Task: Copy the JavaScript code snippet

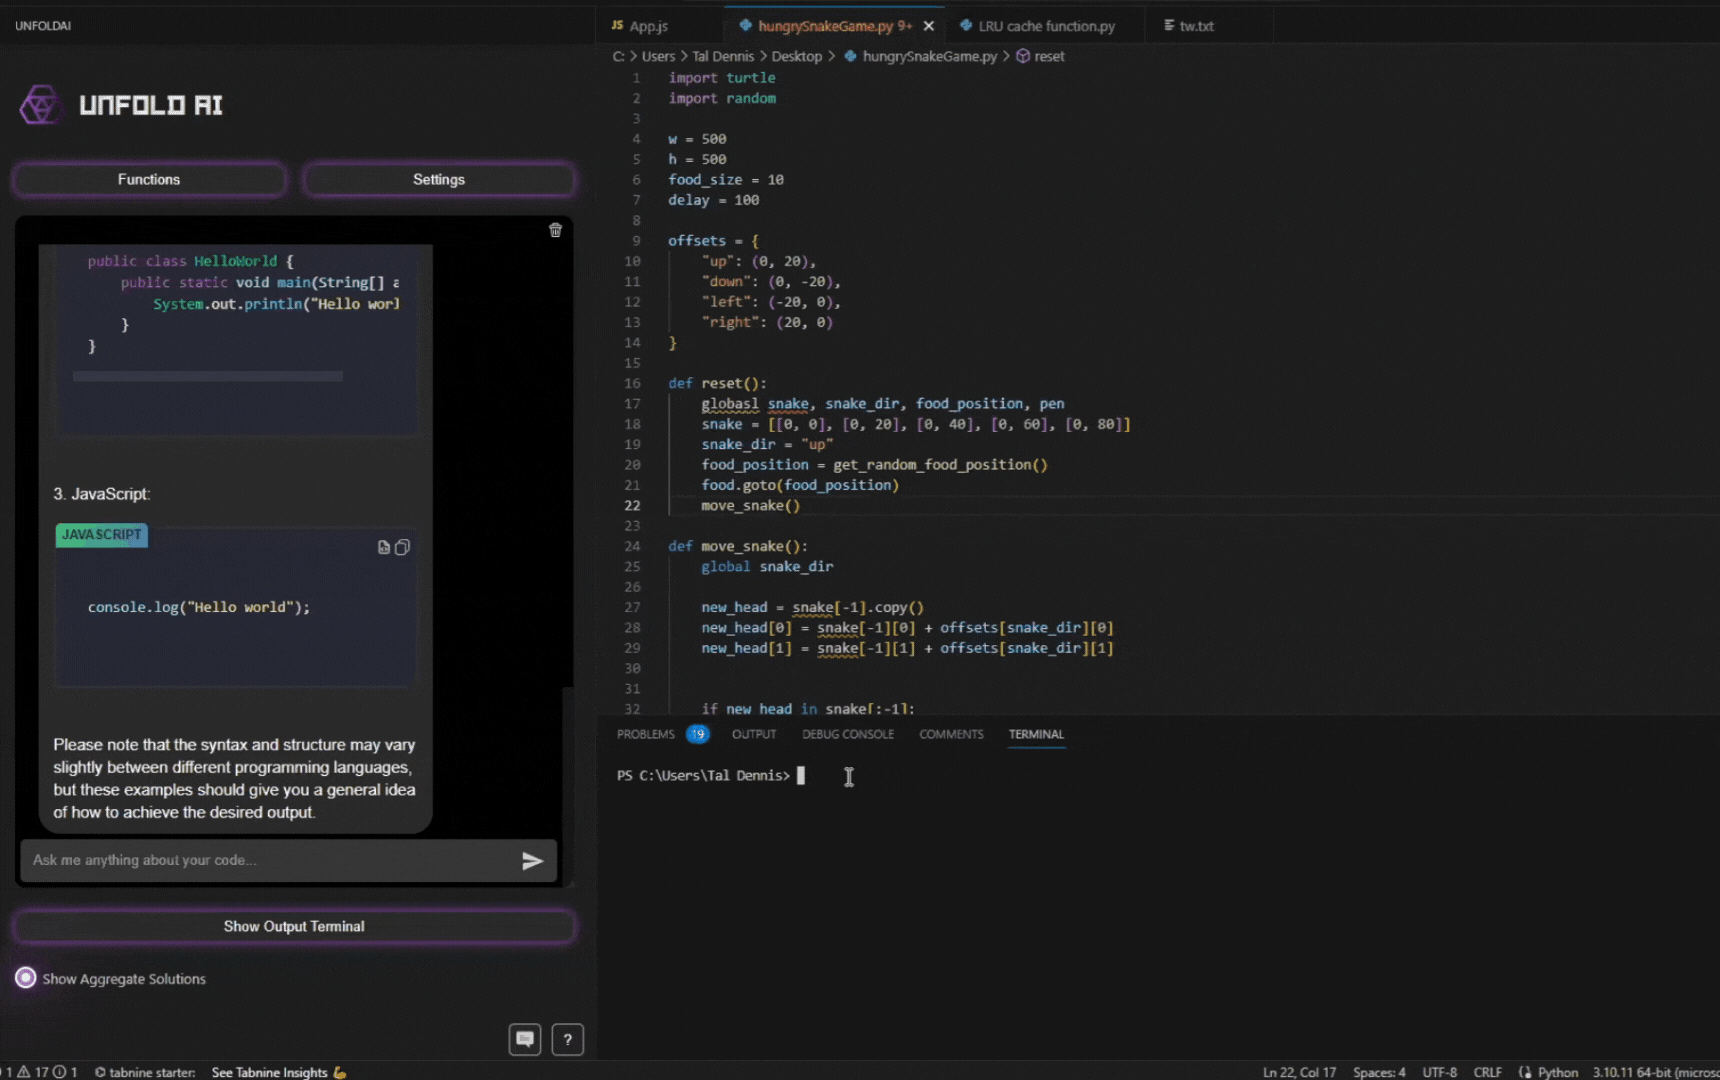Action: tap(403, 547)
